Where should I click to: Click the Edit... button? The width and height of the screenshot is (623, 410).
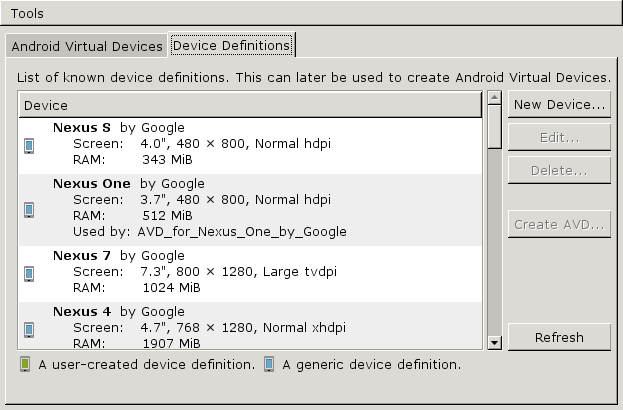point(559,137)
